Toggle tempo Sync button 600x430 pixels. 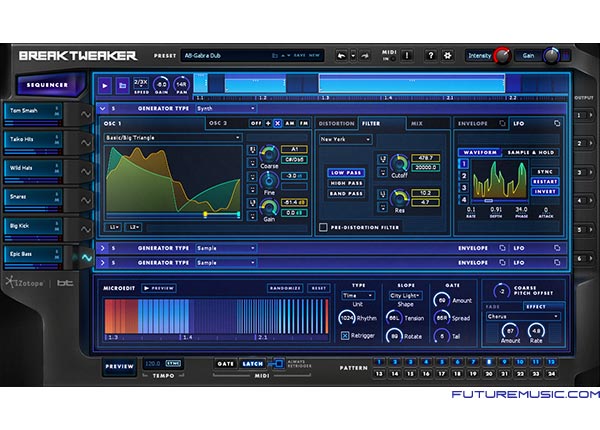[x=173, y=363]
